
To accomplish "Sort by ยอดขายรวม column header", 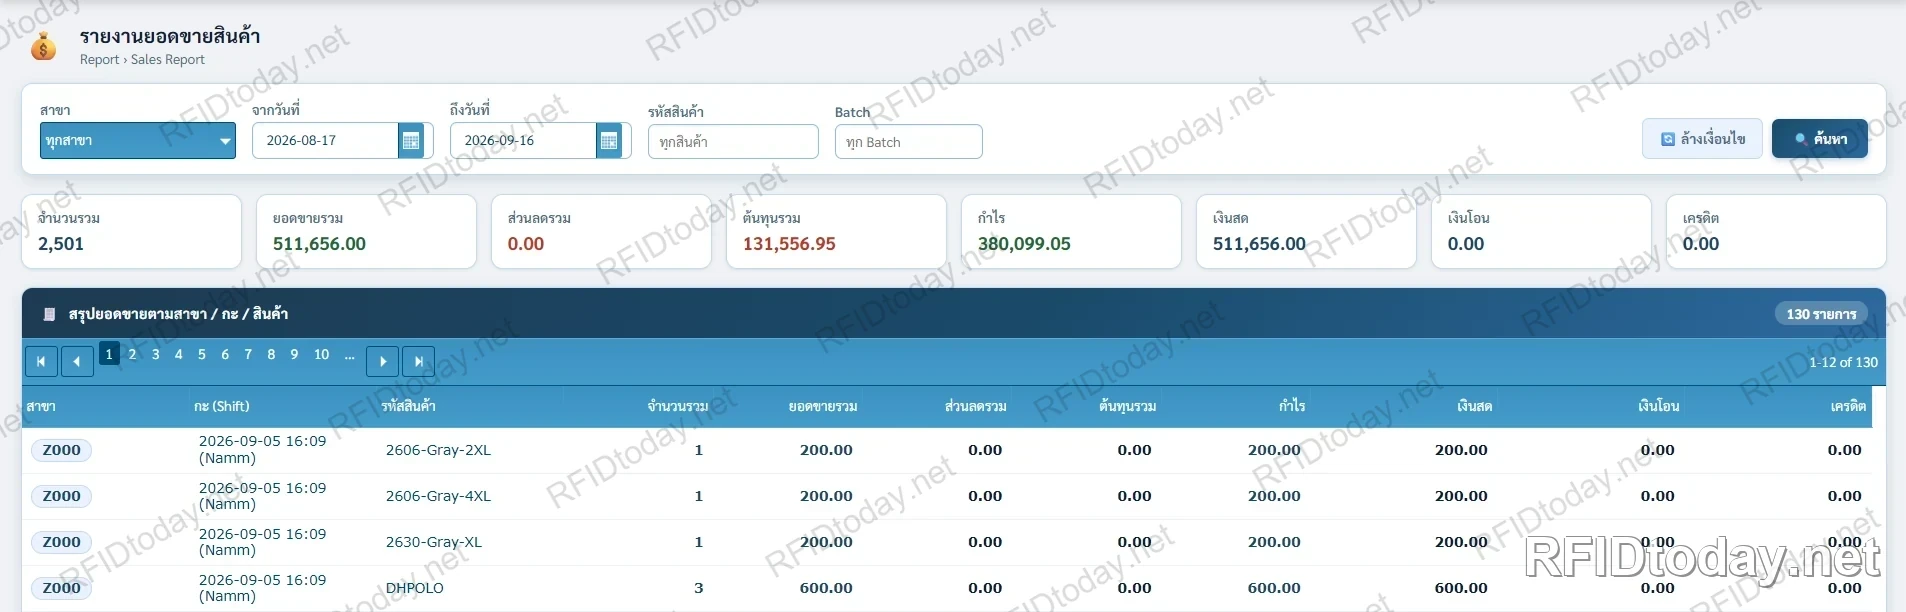I will (823, 406).
